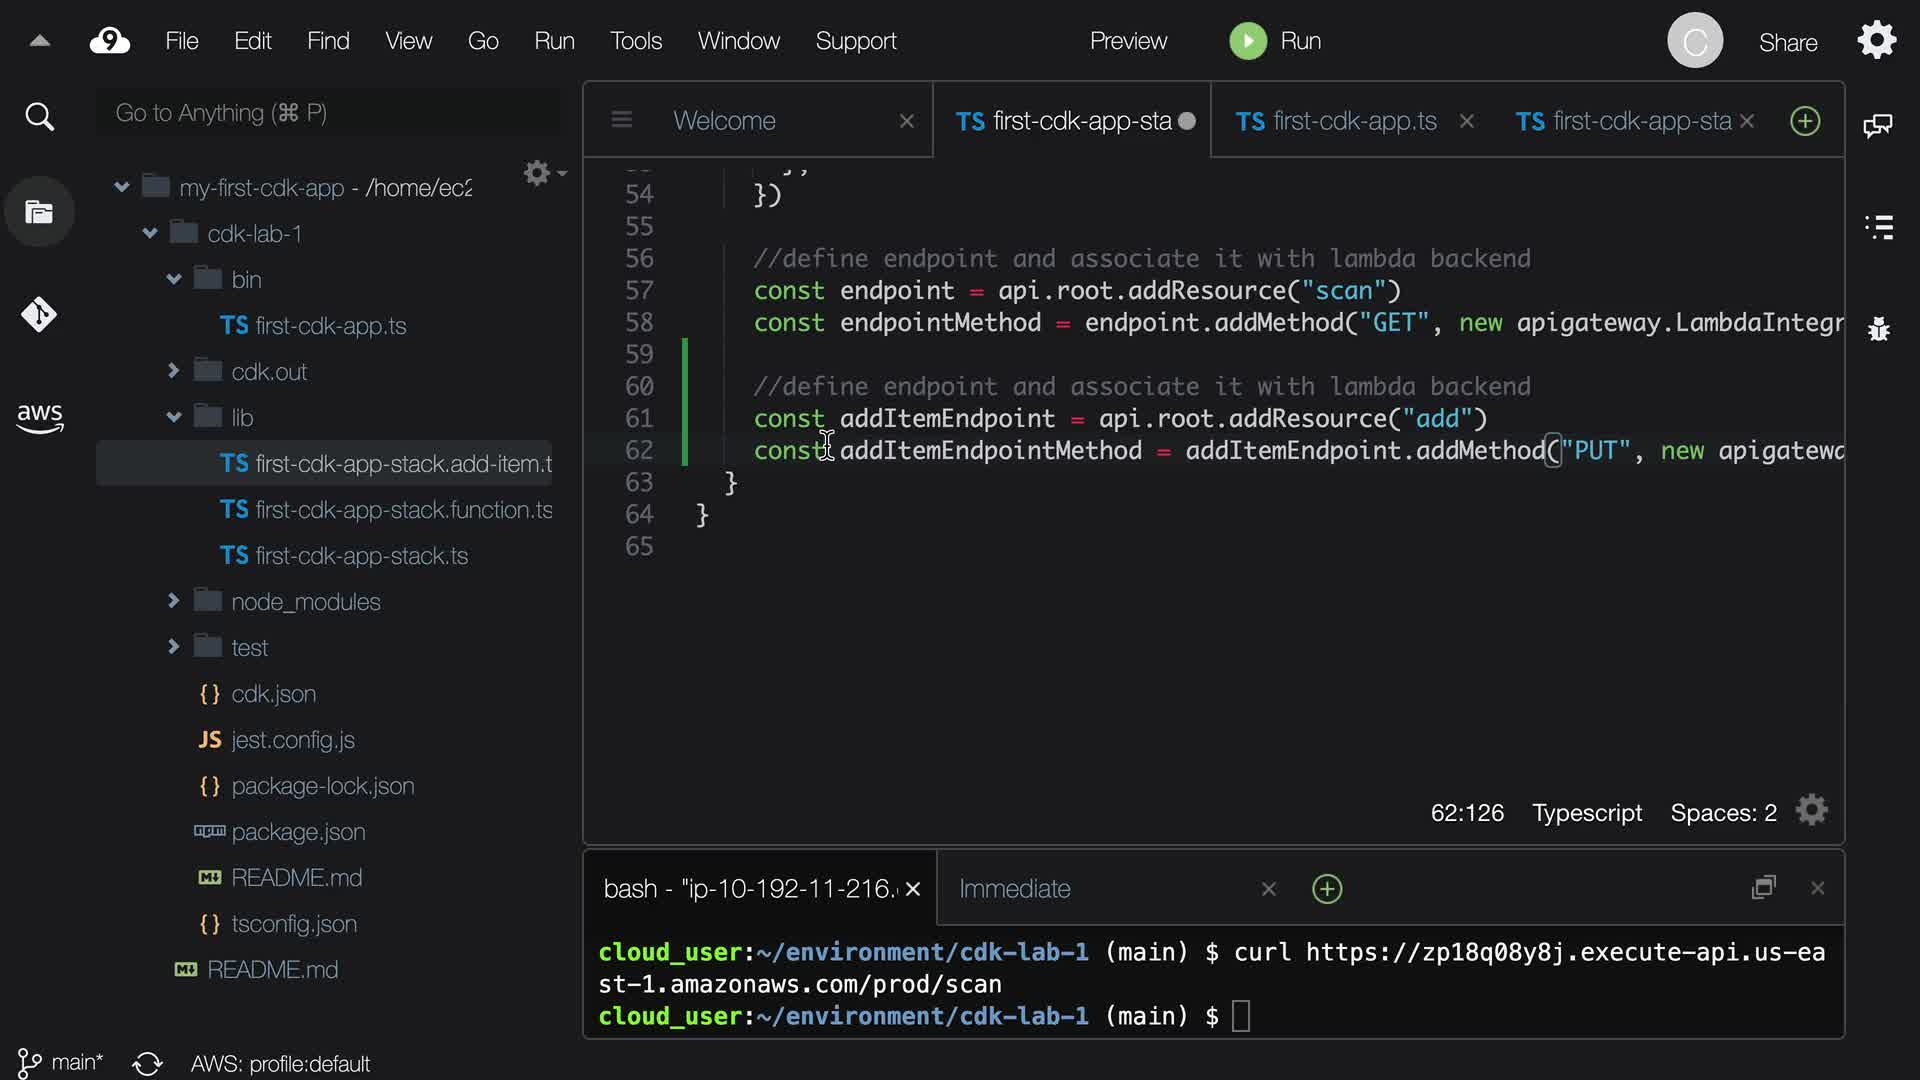Screen dimensions: 1920x1080
Task: Toggle the Environment file tree panel
Action: pos(39,212)
